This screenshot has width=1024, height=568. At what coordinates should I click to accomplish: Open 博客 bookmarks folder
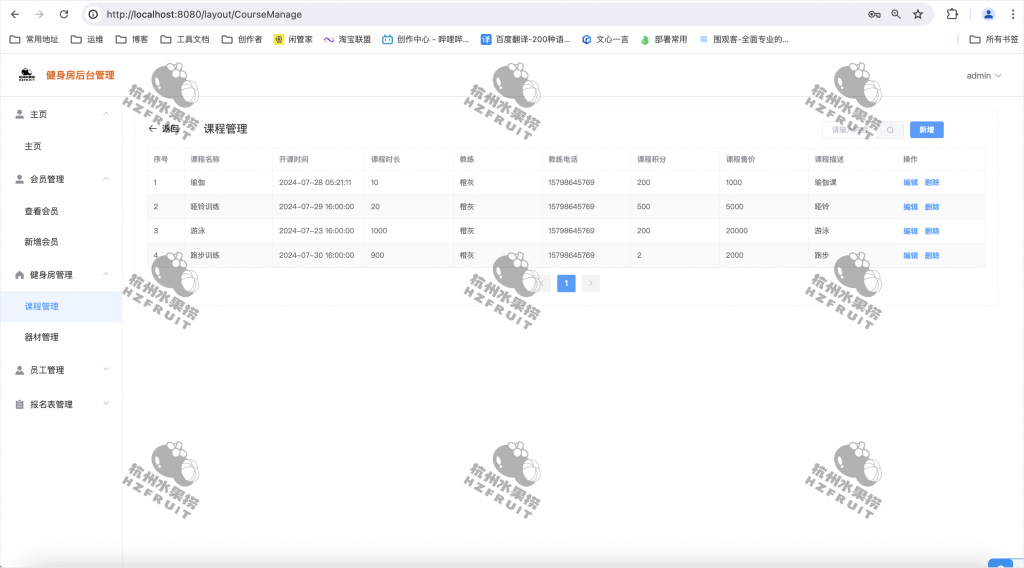tap(132, 39)
